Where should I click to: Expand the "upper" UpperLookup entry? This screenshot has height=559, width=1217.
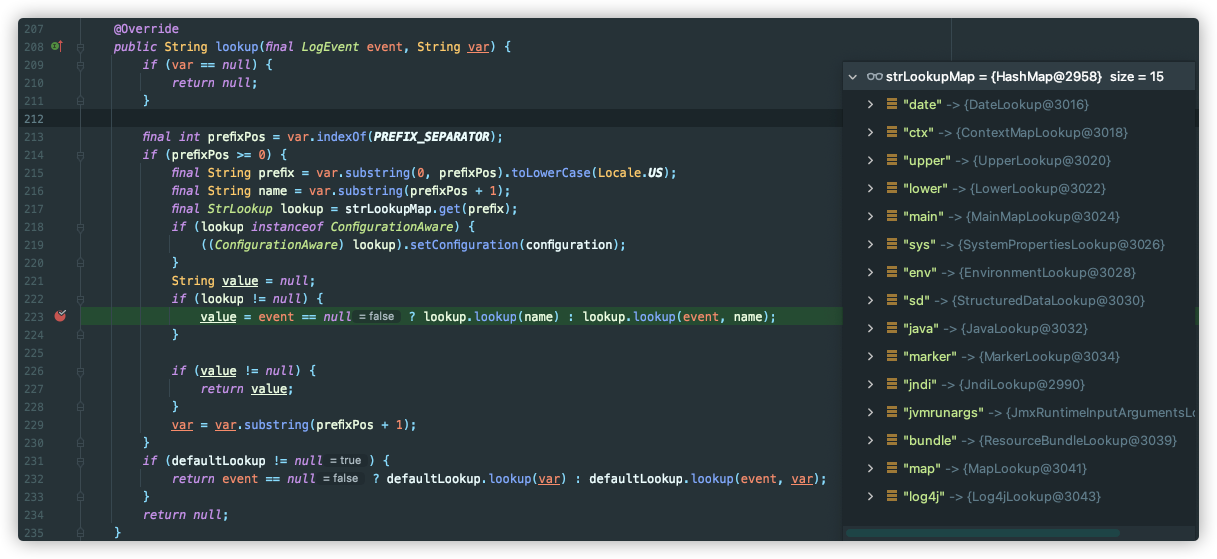click(870, 160)
